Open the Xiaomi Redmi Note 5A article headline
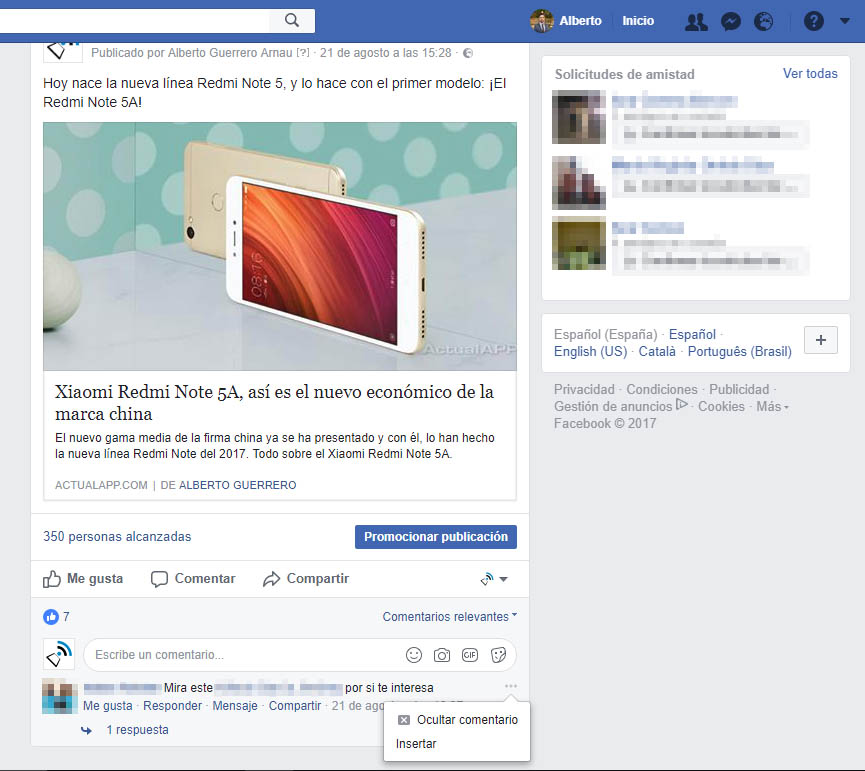 coord(274,403)
